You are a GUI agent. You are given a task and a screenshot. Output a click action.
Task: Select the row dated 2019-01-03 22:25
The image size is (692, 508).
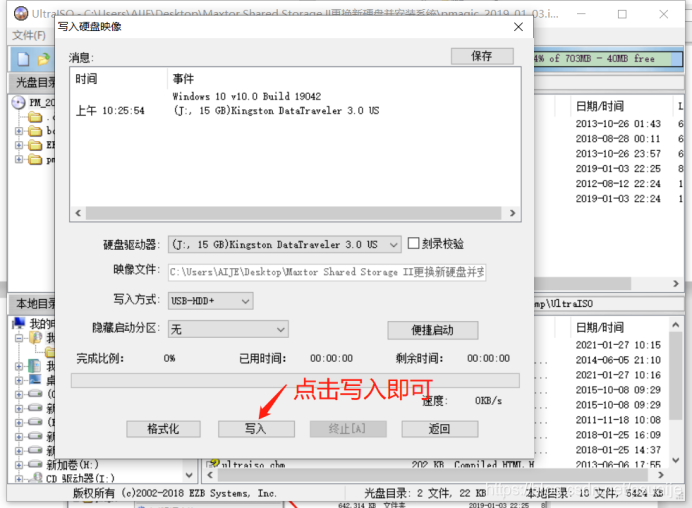[x=618, y=169]
